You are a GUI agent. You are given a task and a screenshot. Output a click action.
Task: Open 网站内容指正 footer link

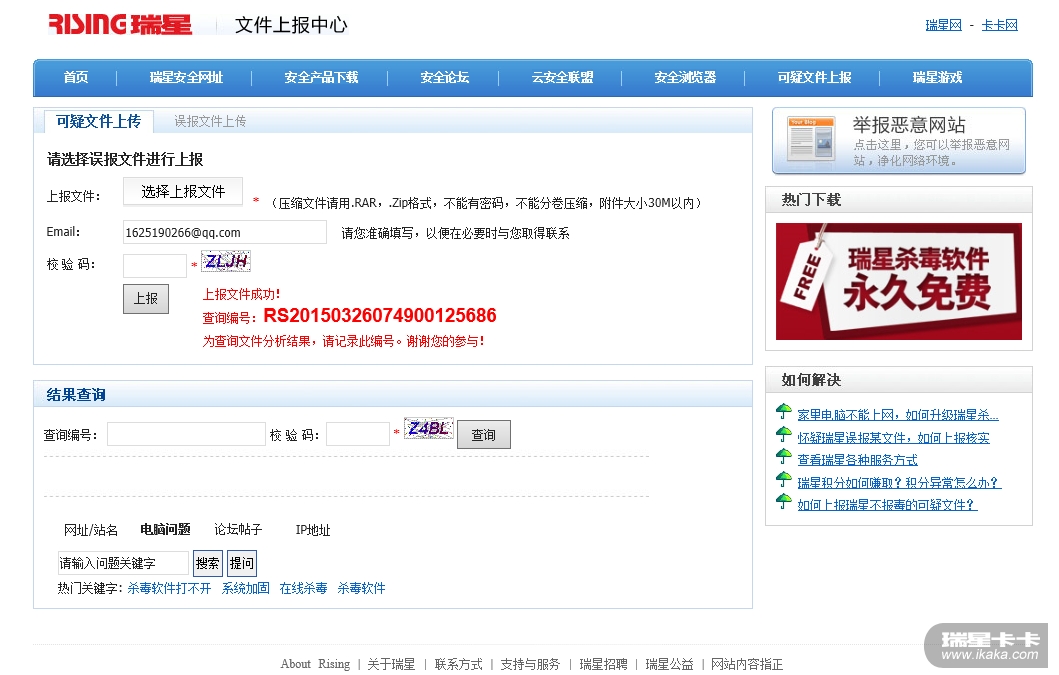pos(747,664)
